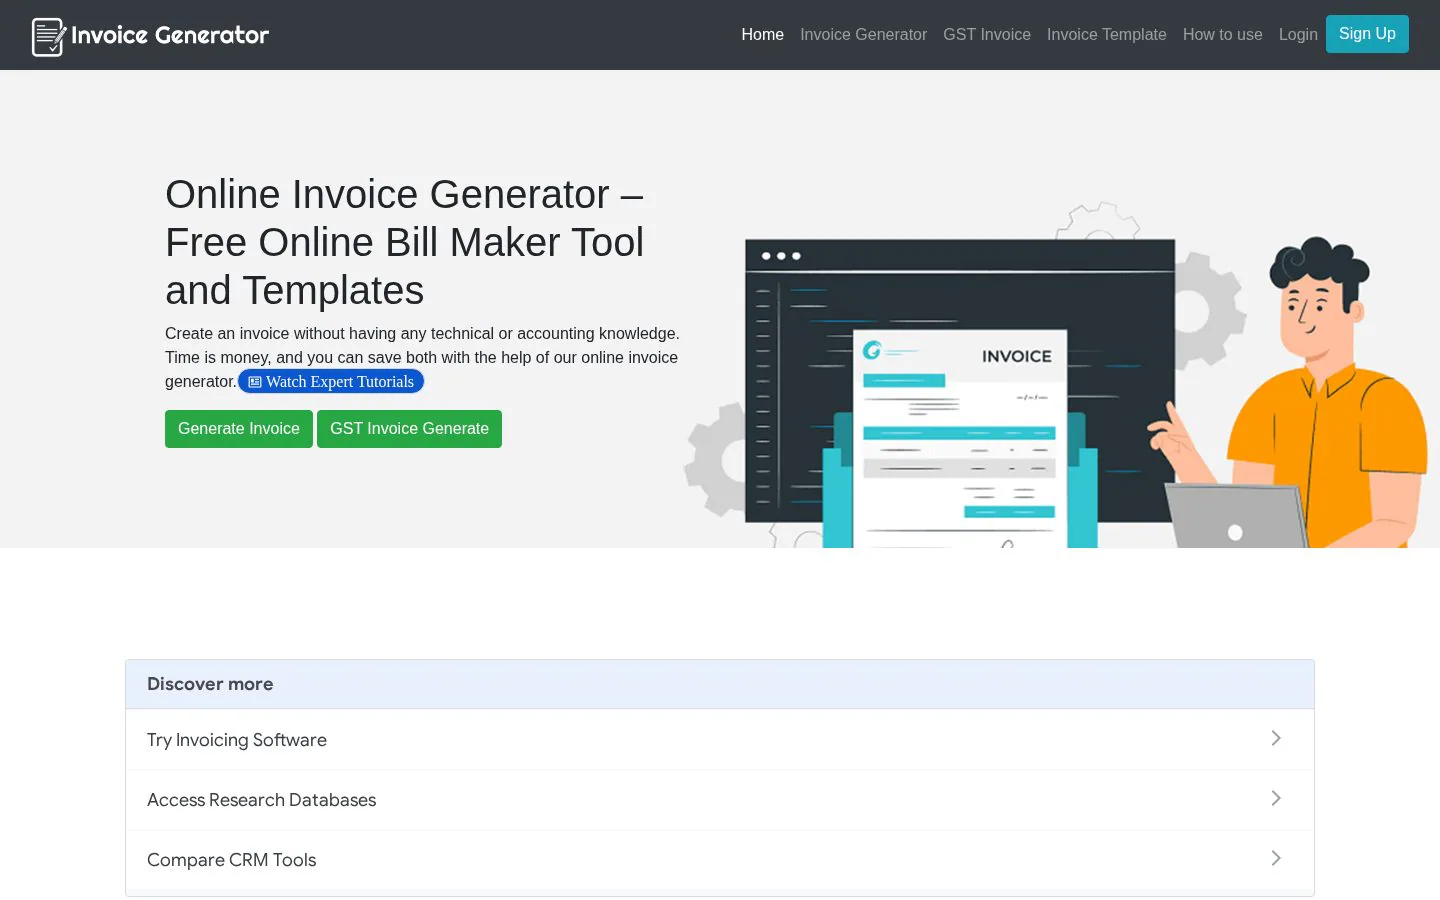
Task: Click the Online Invoice Generator page heading
Action: [x=405, y=242]
